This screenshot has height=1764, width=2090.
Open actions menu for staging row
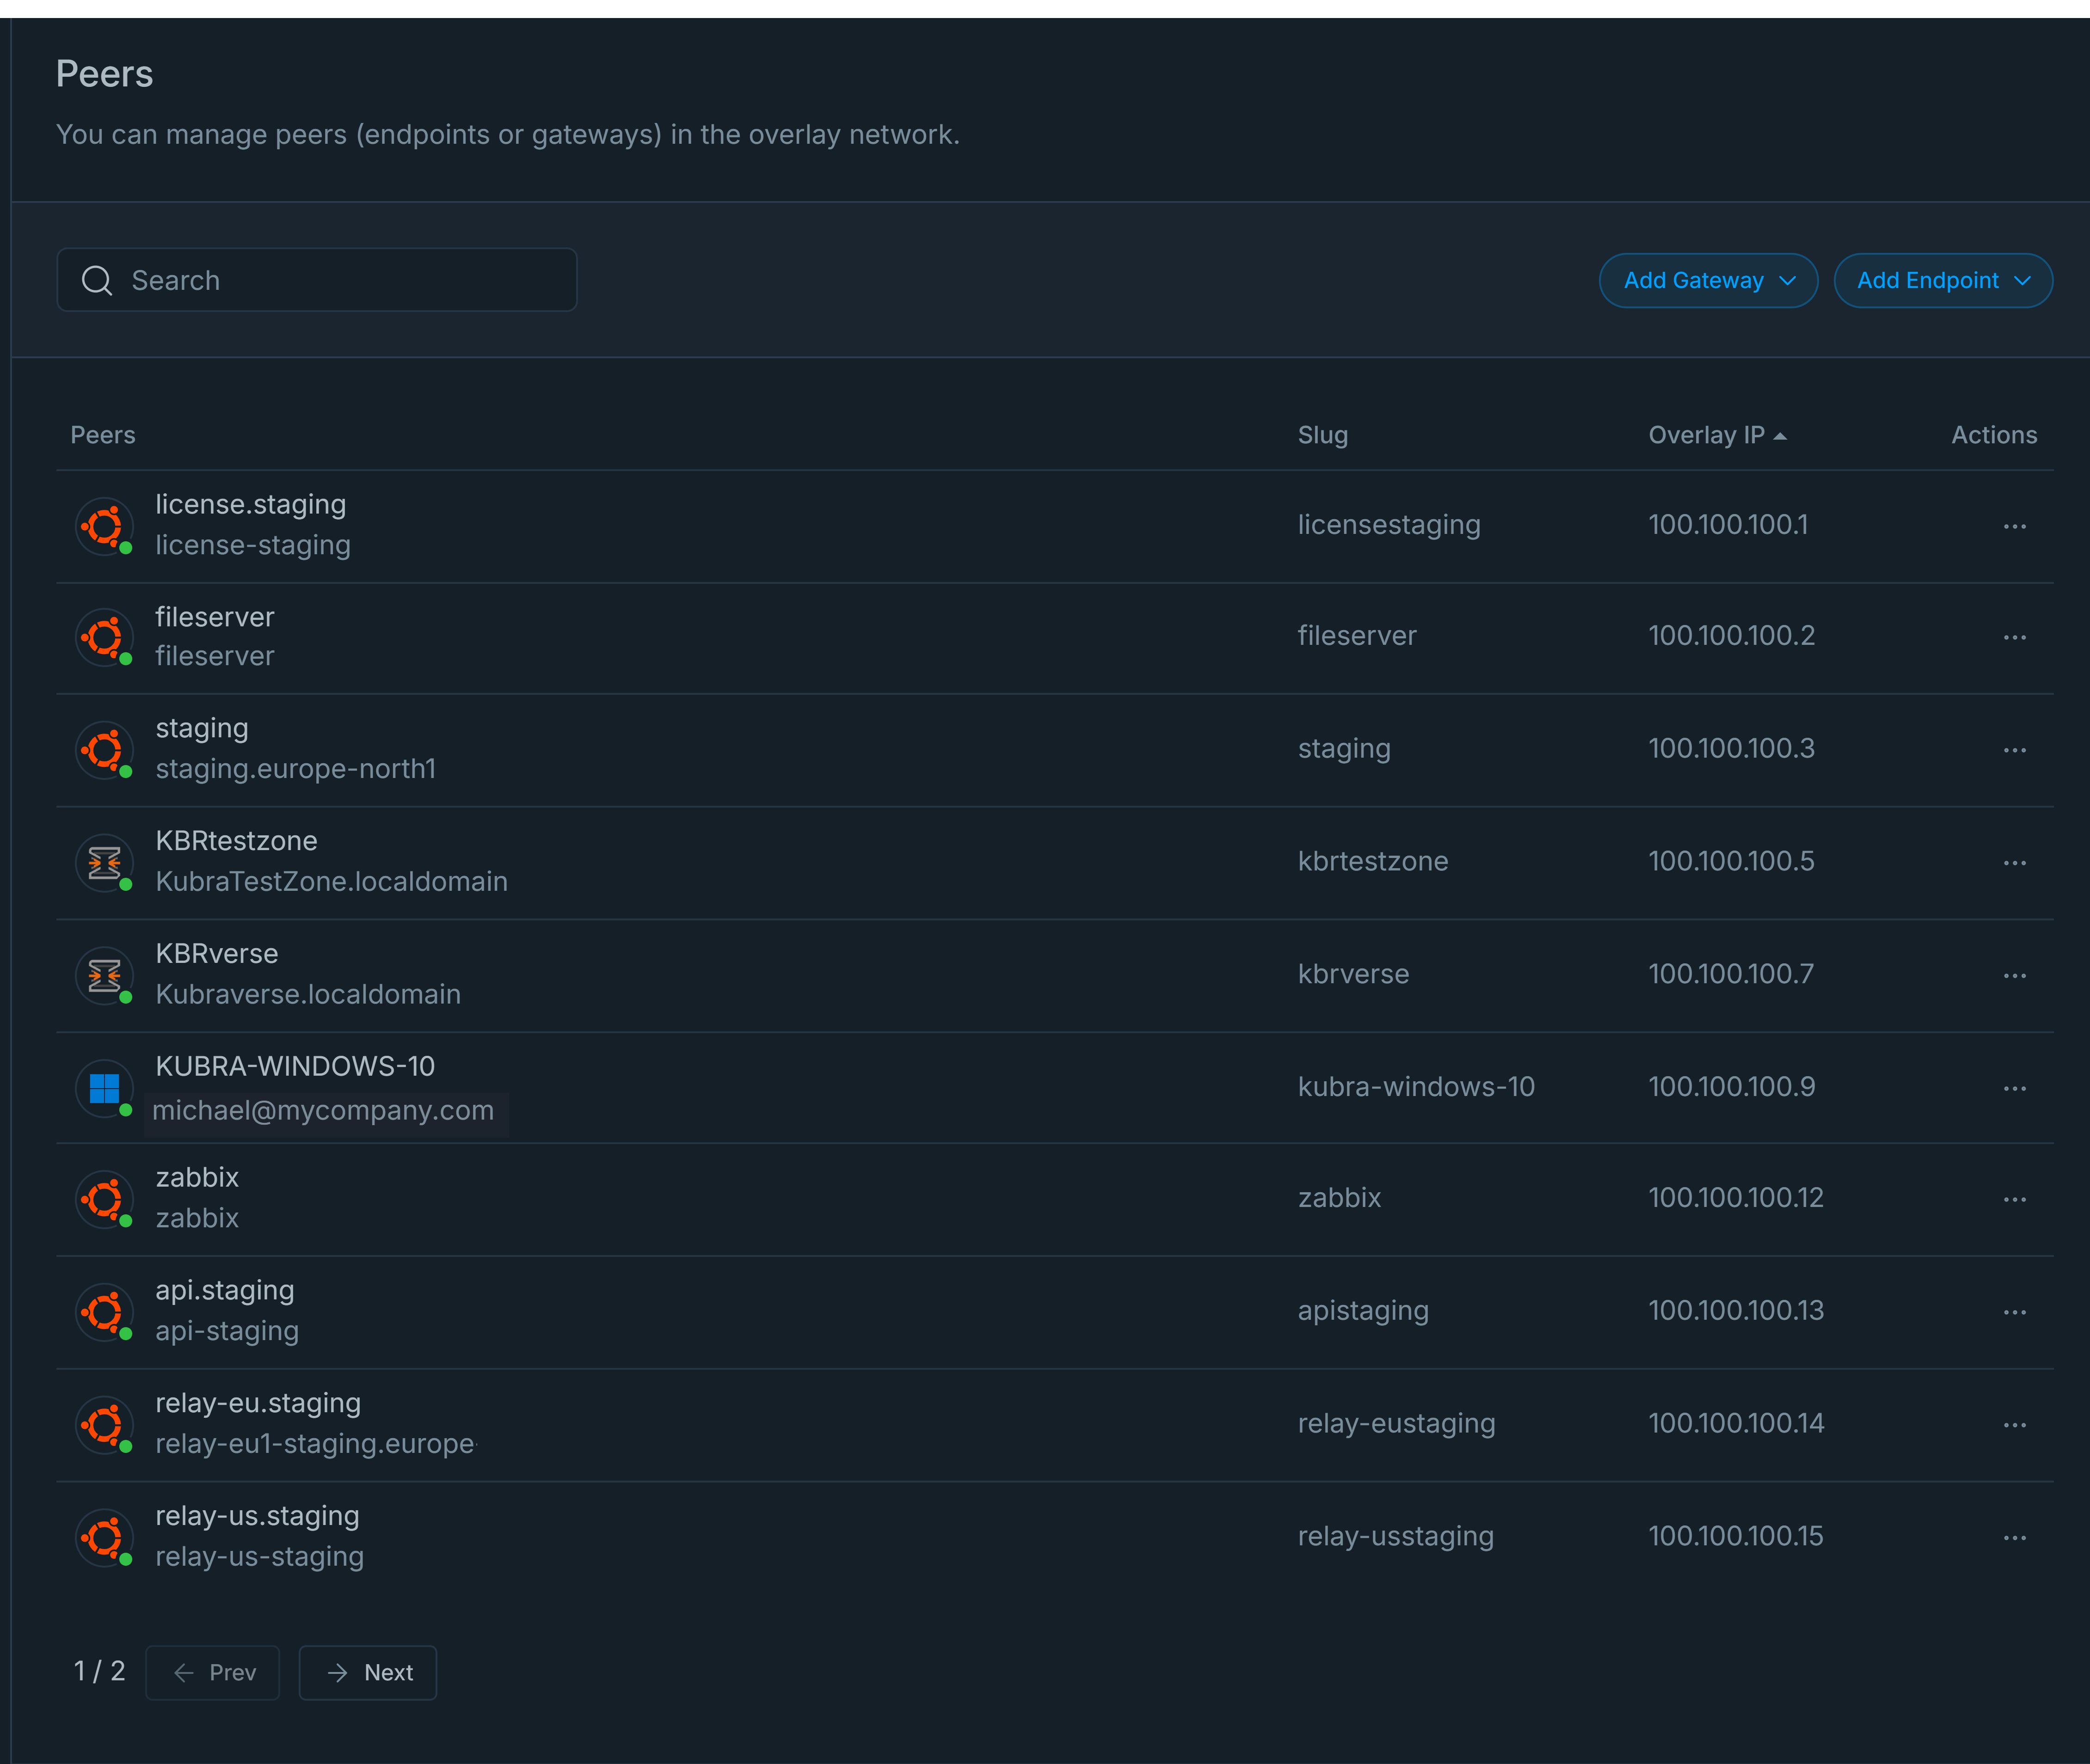(x=2014, y=750)
